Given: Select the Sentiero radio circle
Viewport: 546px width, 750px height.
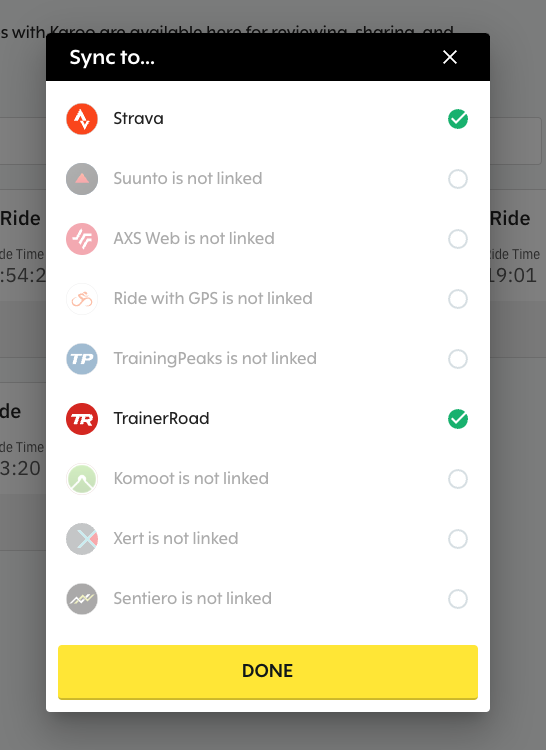Looking at the screenshot, I should tap(458, 599).
